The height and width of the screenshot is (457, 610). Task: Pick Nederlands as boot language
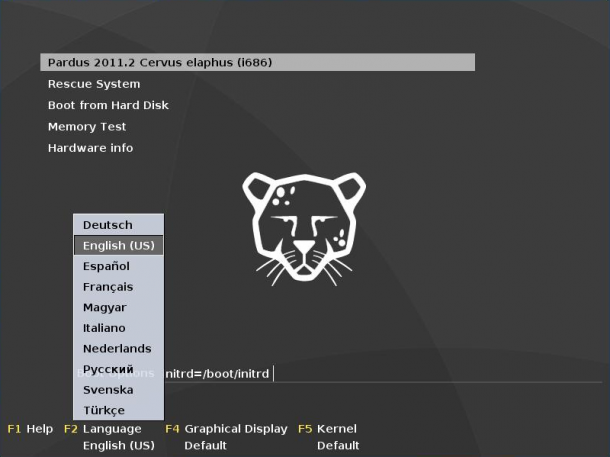coord(118,348)
